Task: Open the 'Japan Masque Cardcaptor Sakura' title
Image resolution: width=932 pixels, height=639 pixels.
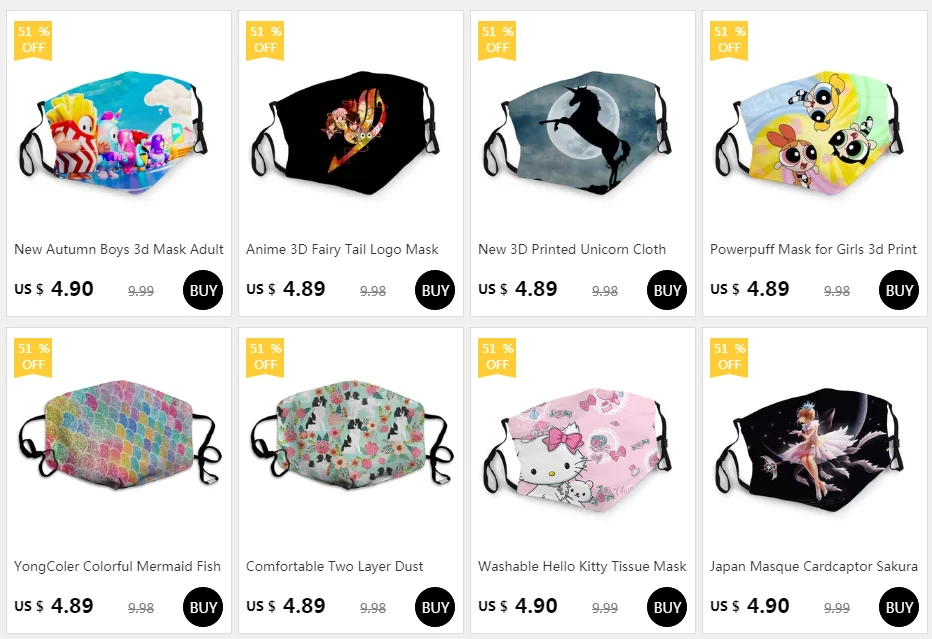Action: coord(814,566)
